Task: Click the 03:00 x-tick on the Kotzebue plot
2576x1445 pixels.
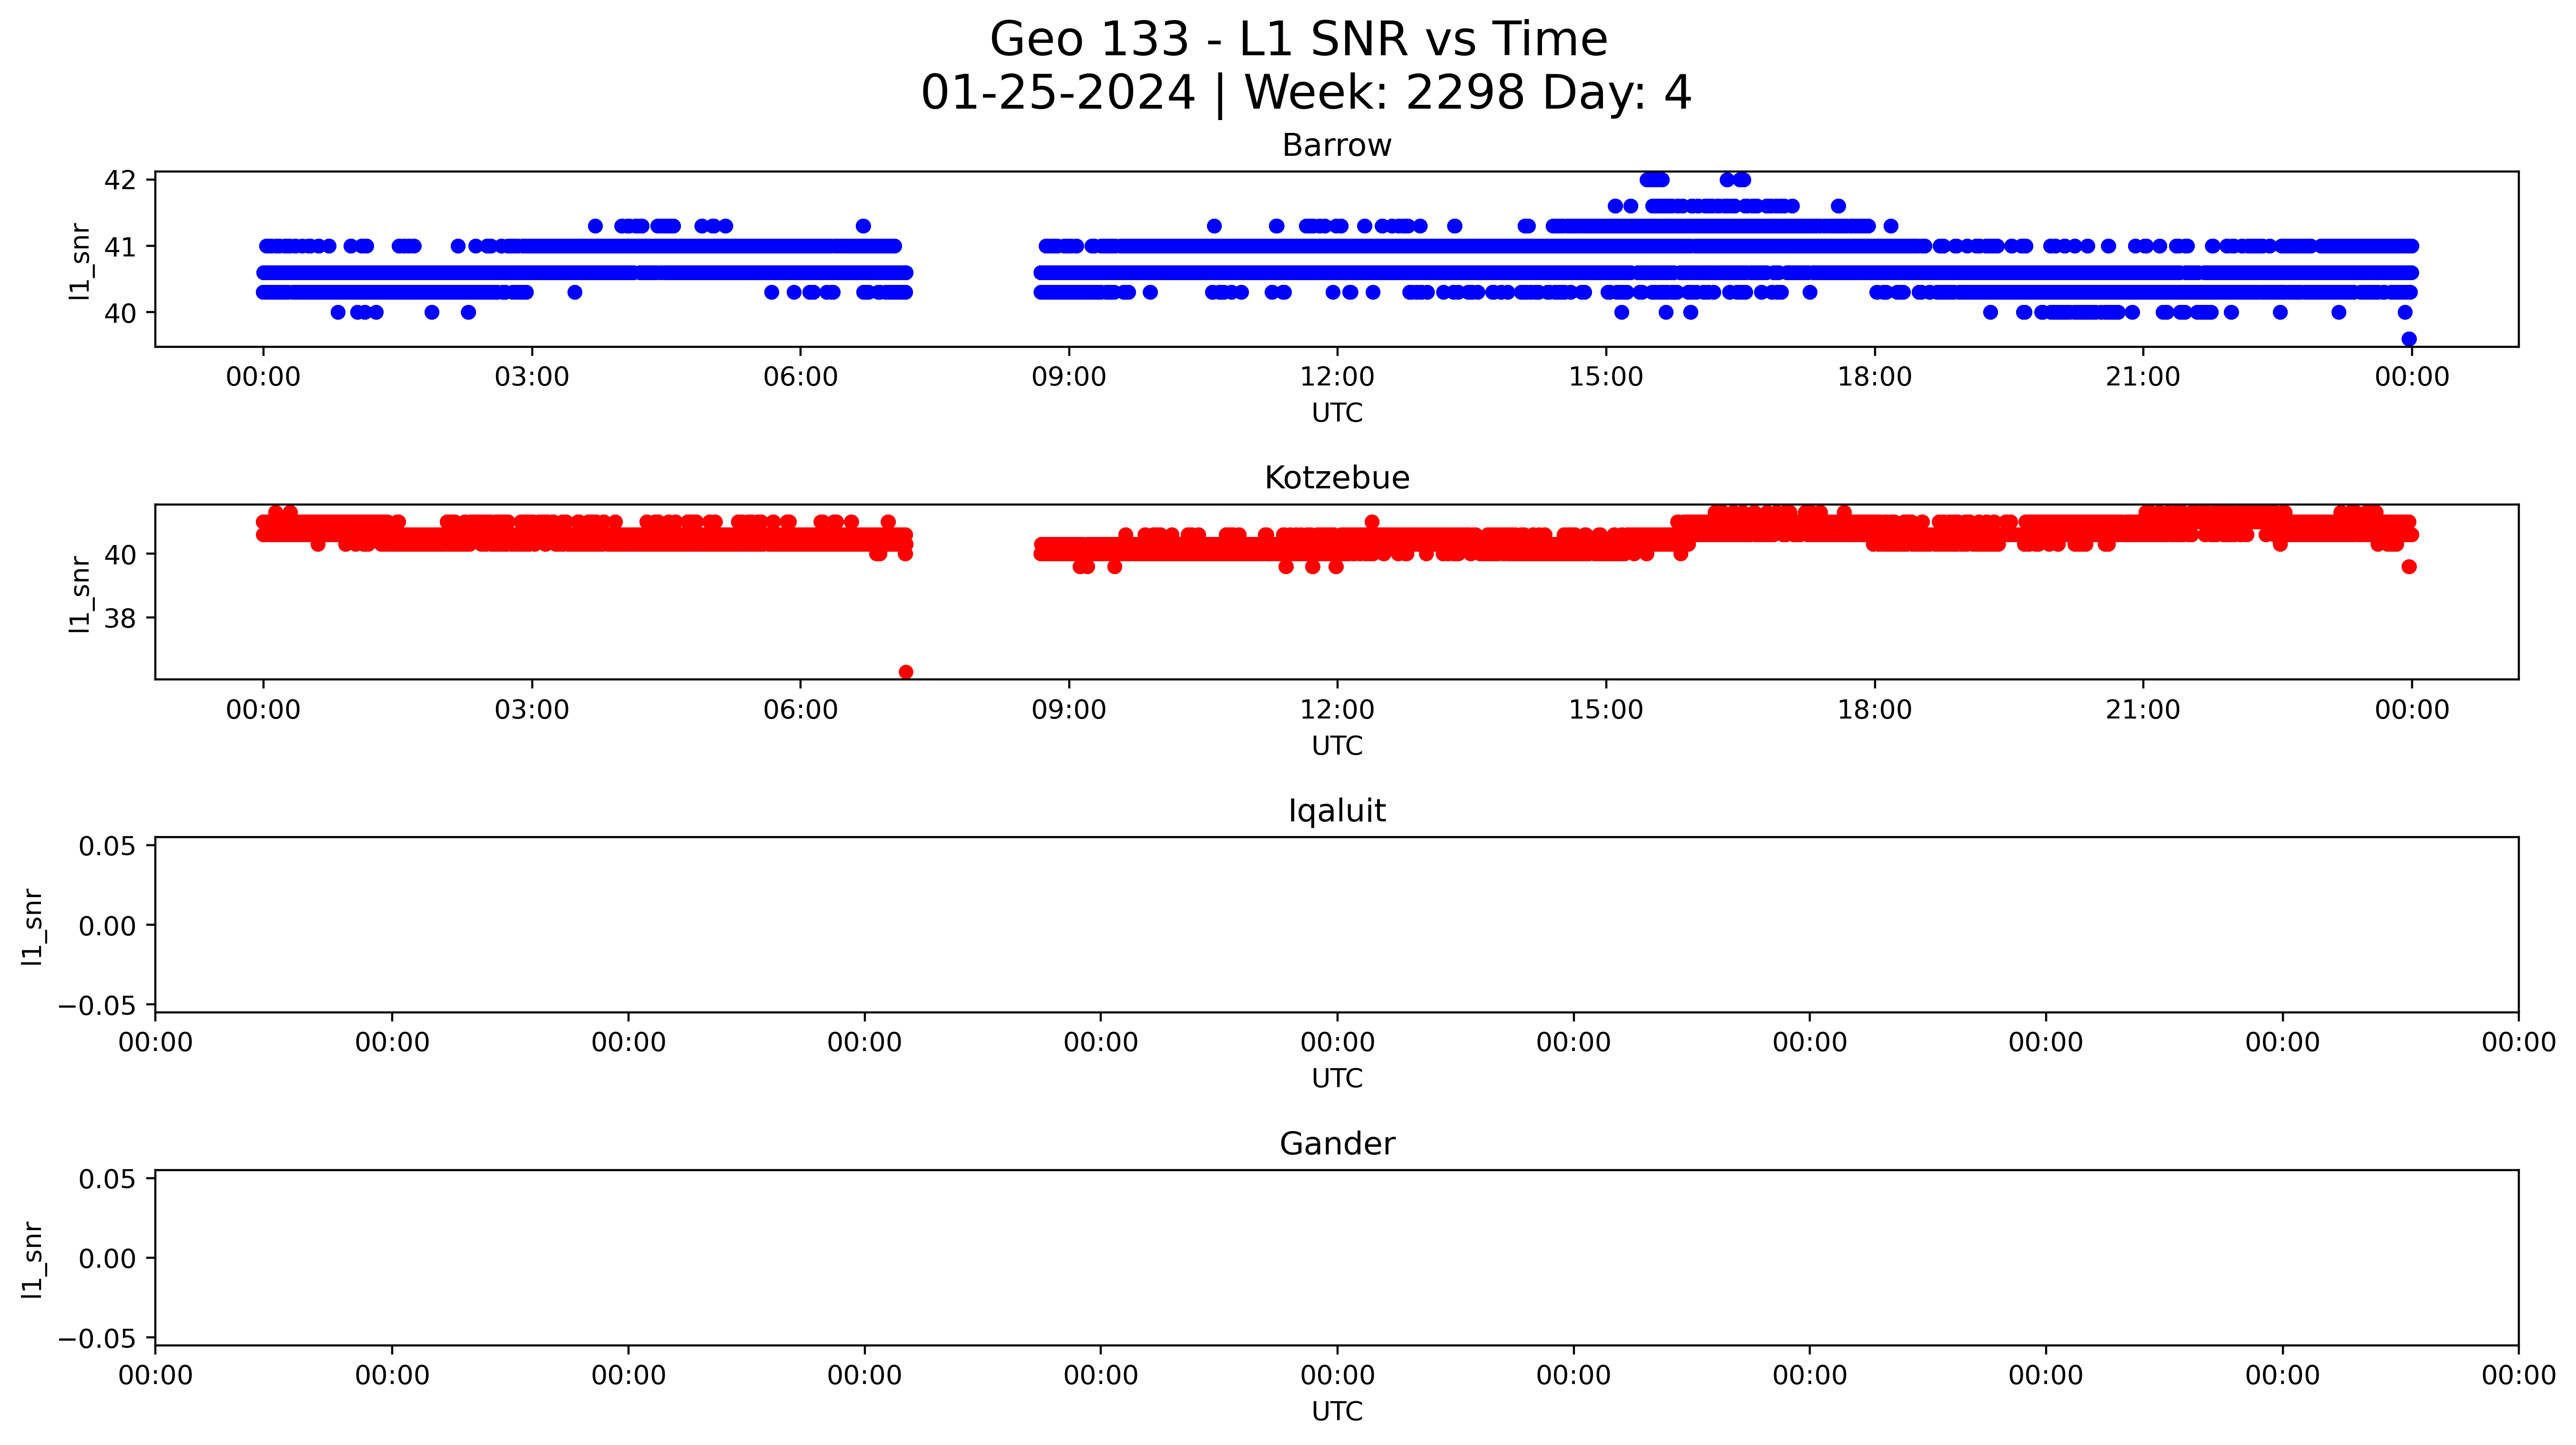Action: (532, 711)
